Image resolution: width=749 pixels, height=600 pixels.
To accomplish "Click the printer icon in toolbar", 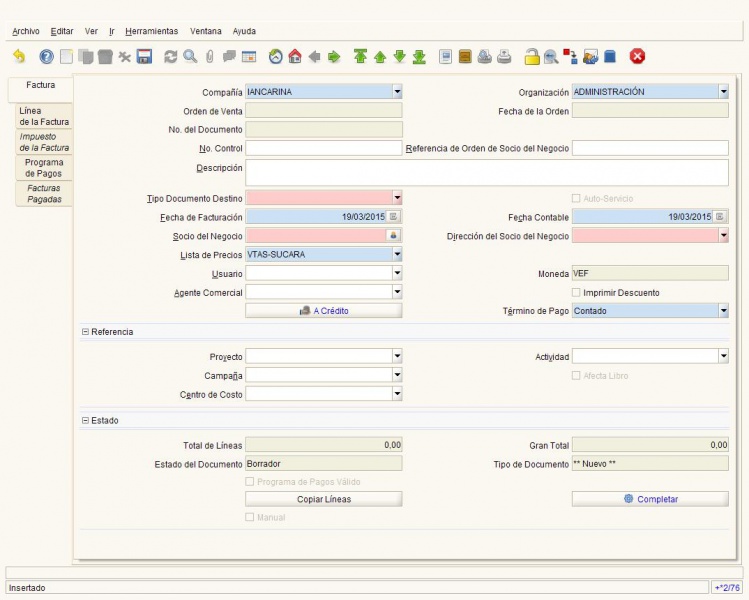I will pyautogui.click(x=505, y=57).
